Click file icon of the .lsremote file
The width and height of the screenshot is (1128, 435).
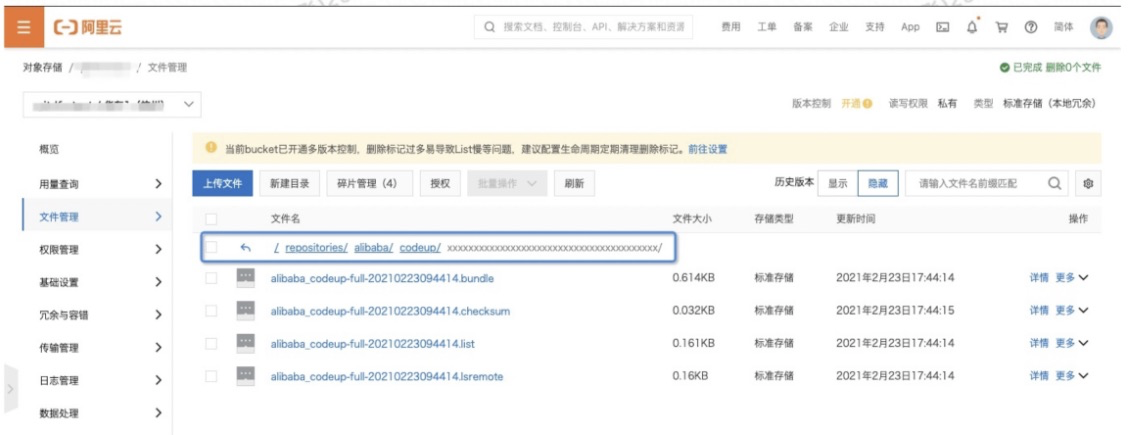pos(245,375)
